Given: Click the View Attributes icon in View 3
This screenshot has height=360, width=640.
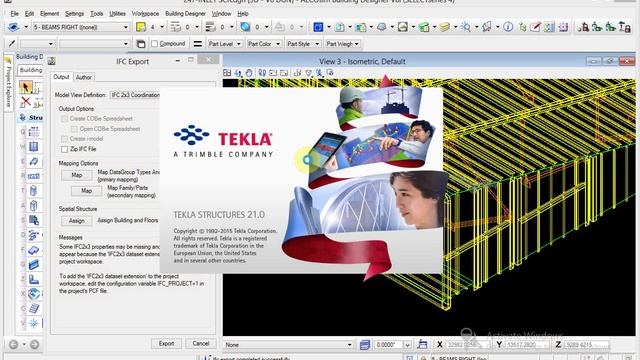Looking at the screenshot, I should pyautogui.click(x=227, y=73).
